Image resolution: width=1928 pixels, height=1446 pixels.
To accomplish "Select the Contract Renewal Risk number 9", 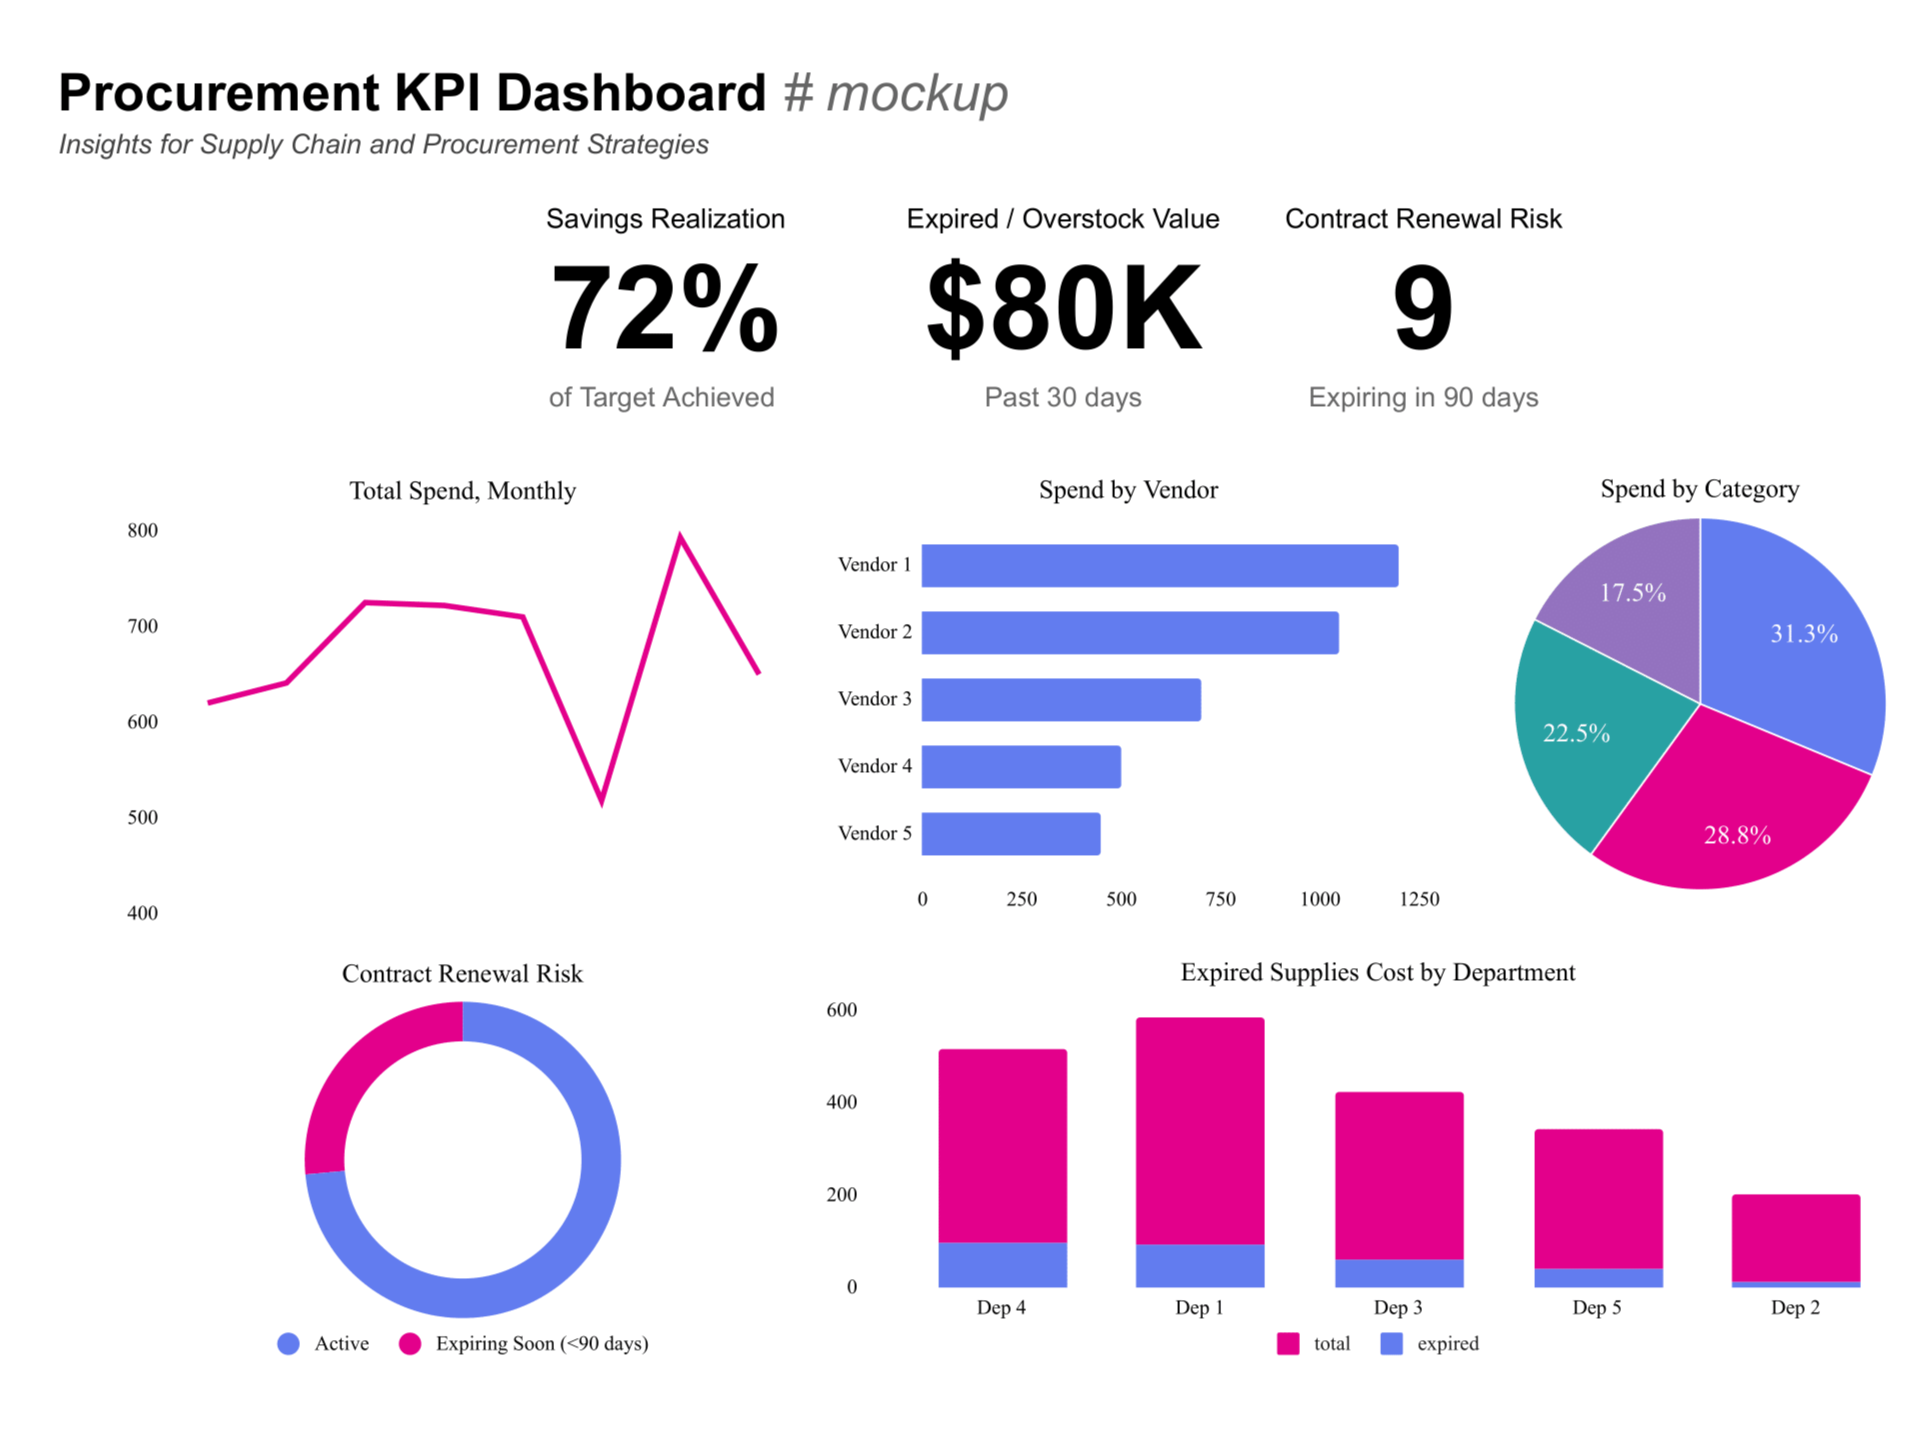I will pos(1423,308).
